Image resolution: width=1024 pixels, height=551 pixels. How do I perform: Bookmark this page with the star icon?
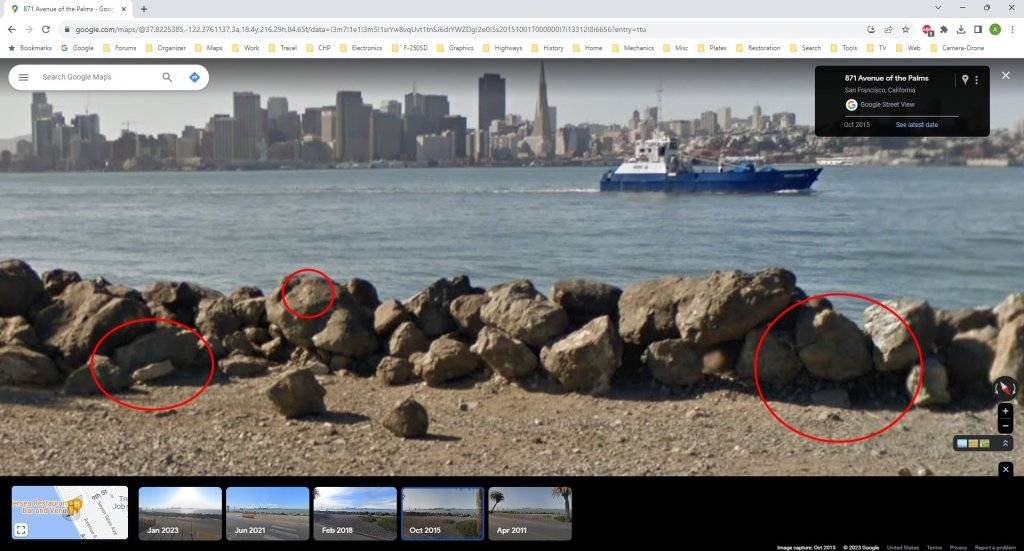coord(905,29)
